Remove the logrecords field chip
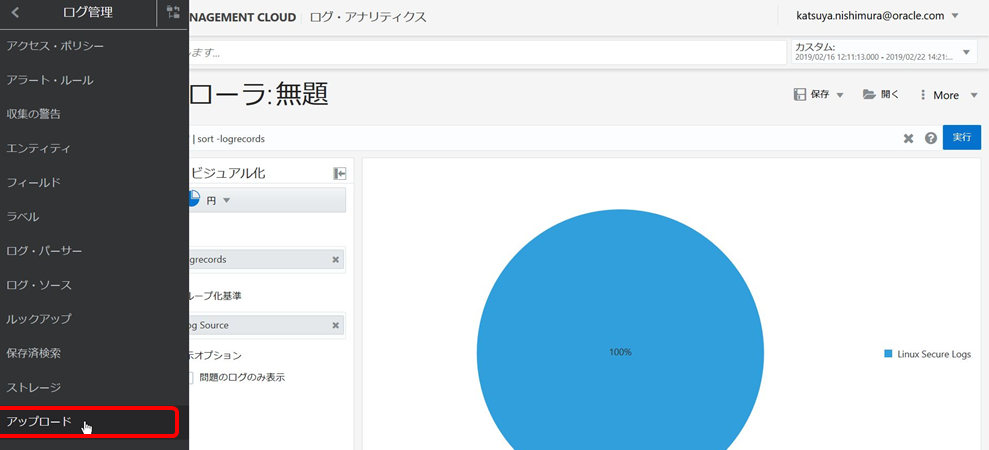Image resolution: width=989 pixels, height=450 pixels. point(336,259)
